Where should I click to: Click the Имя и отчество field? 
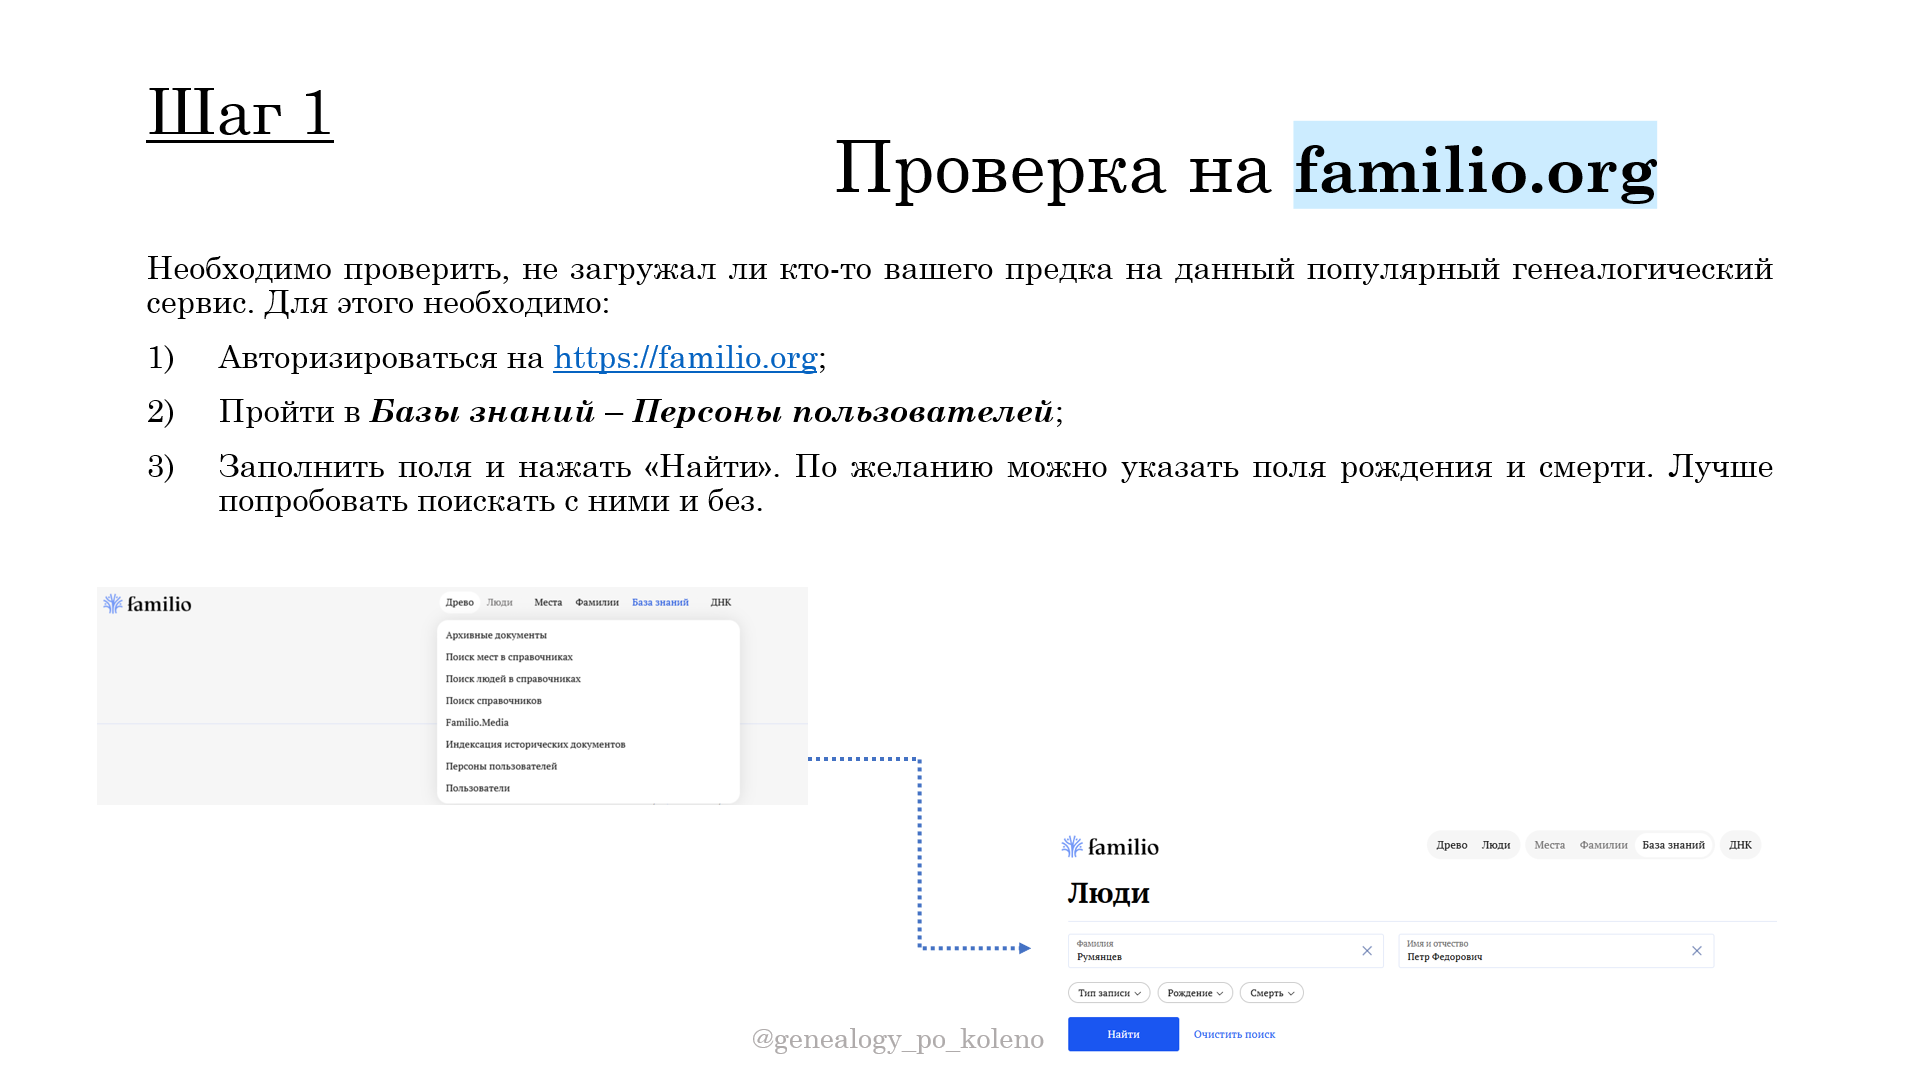(x=1555, y=951)
